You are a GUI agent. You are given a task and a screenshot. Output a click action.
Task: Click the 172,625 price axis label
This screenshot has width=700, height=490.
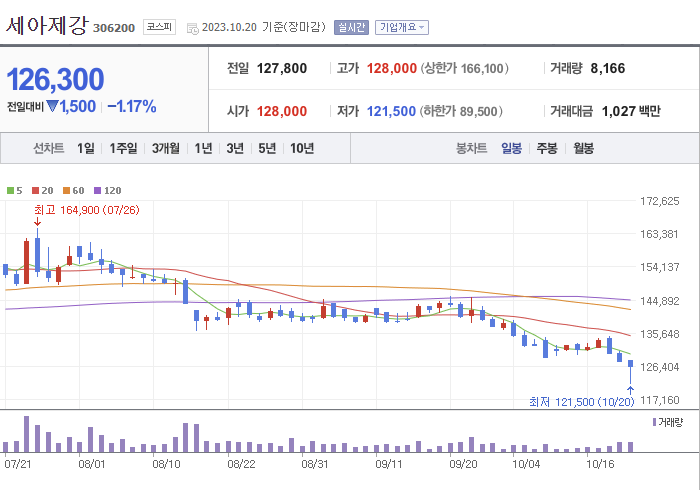[x=659, y=201]
